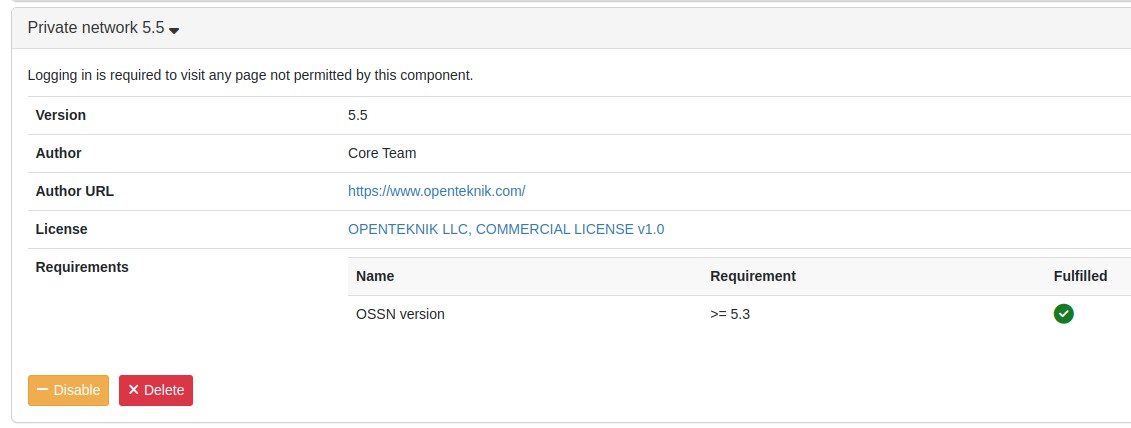1131x428 pixels.
Task: Collapse panel using the caret arrow
Action: pyautogui.click(x=174, y=30)
